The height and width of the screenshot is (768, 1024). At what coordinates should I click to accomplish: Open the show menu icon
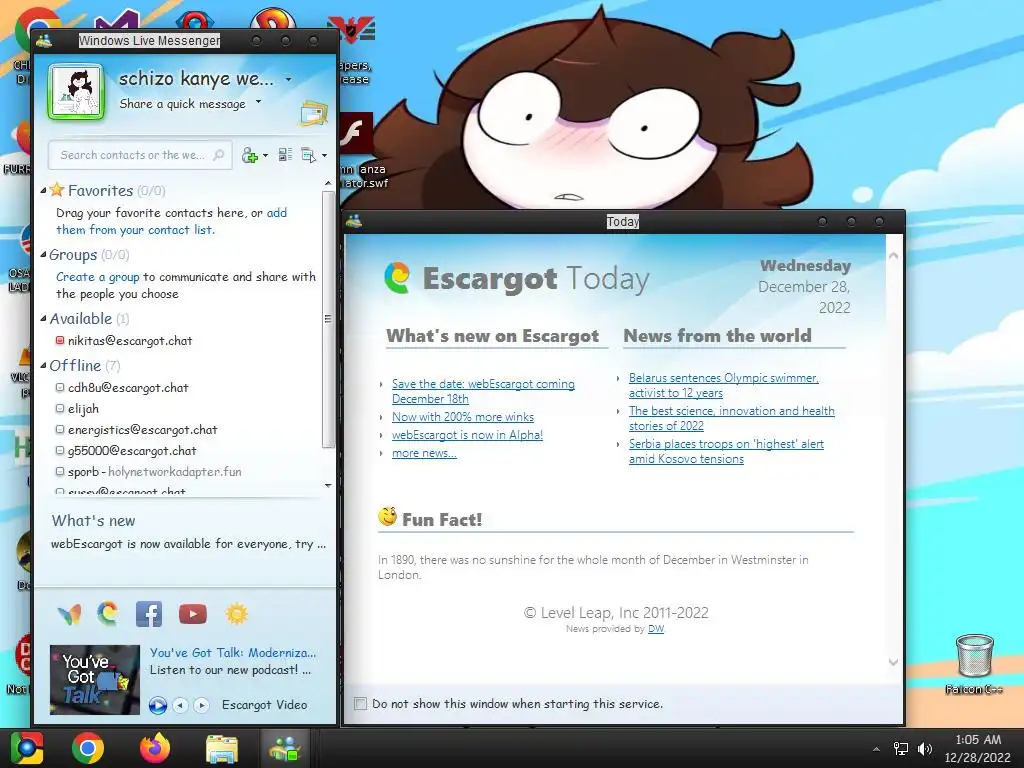click(x=308, y=155)
